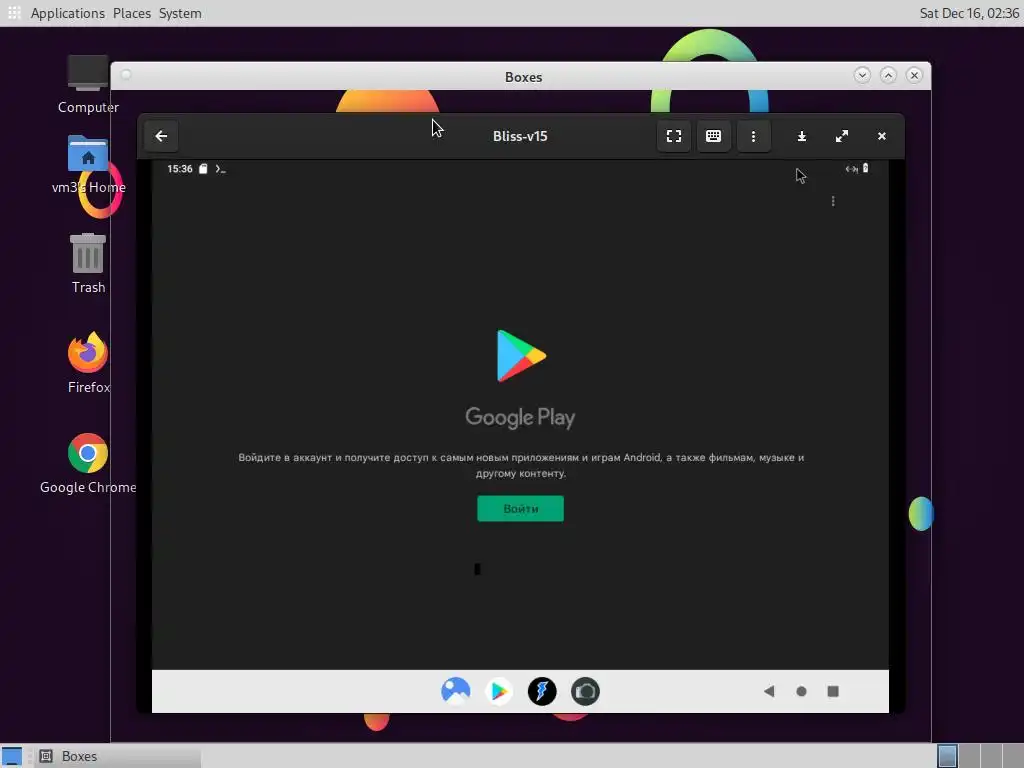
Task: Click the download arrow icon in header
Action: [801, 136]
